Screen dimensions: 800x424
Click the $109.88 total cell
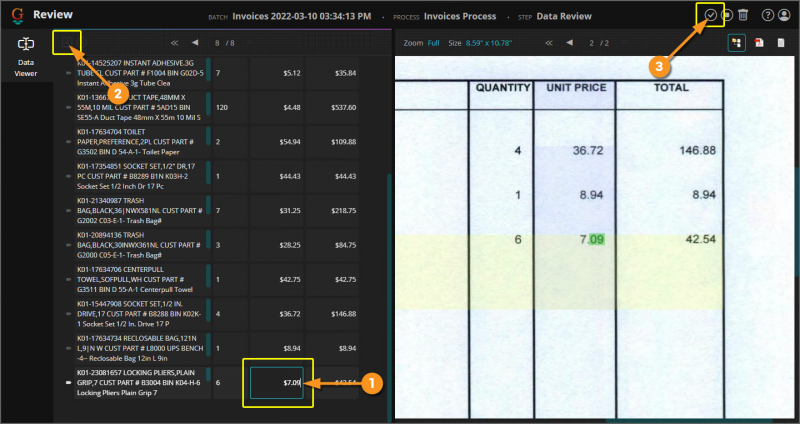[332, 142]
